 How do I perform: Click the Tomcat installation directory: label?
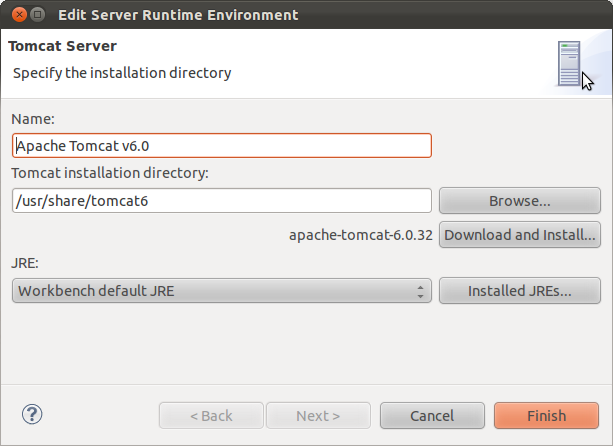[110, 173]
